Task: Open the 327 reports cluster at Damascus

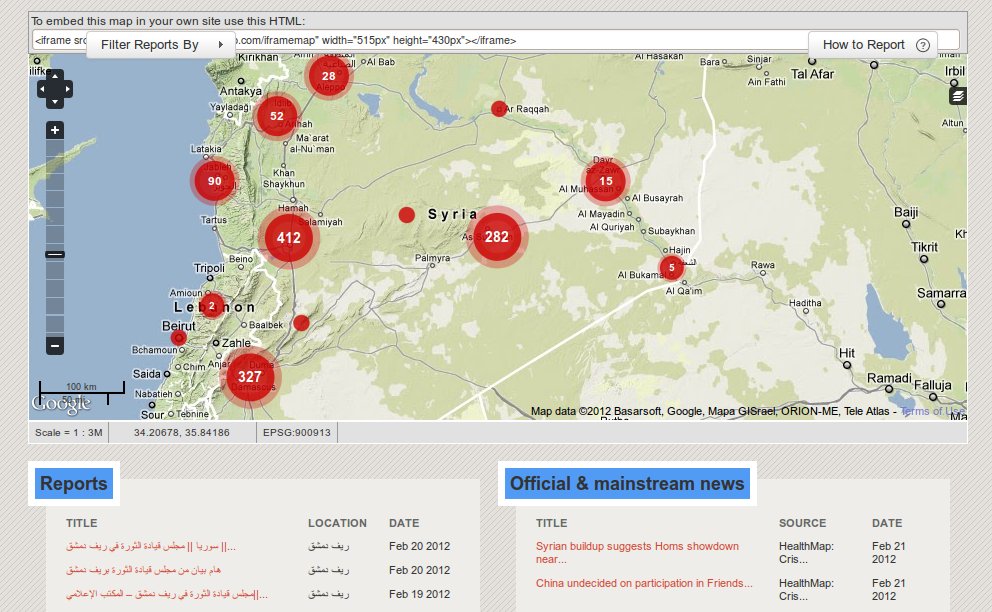Action: 250,377
